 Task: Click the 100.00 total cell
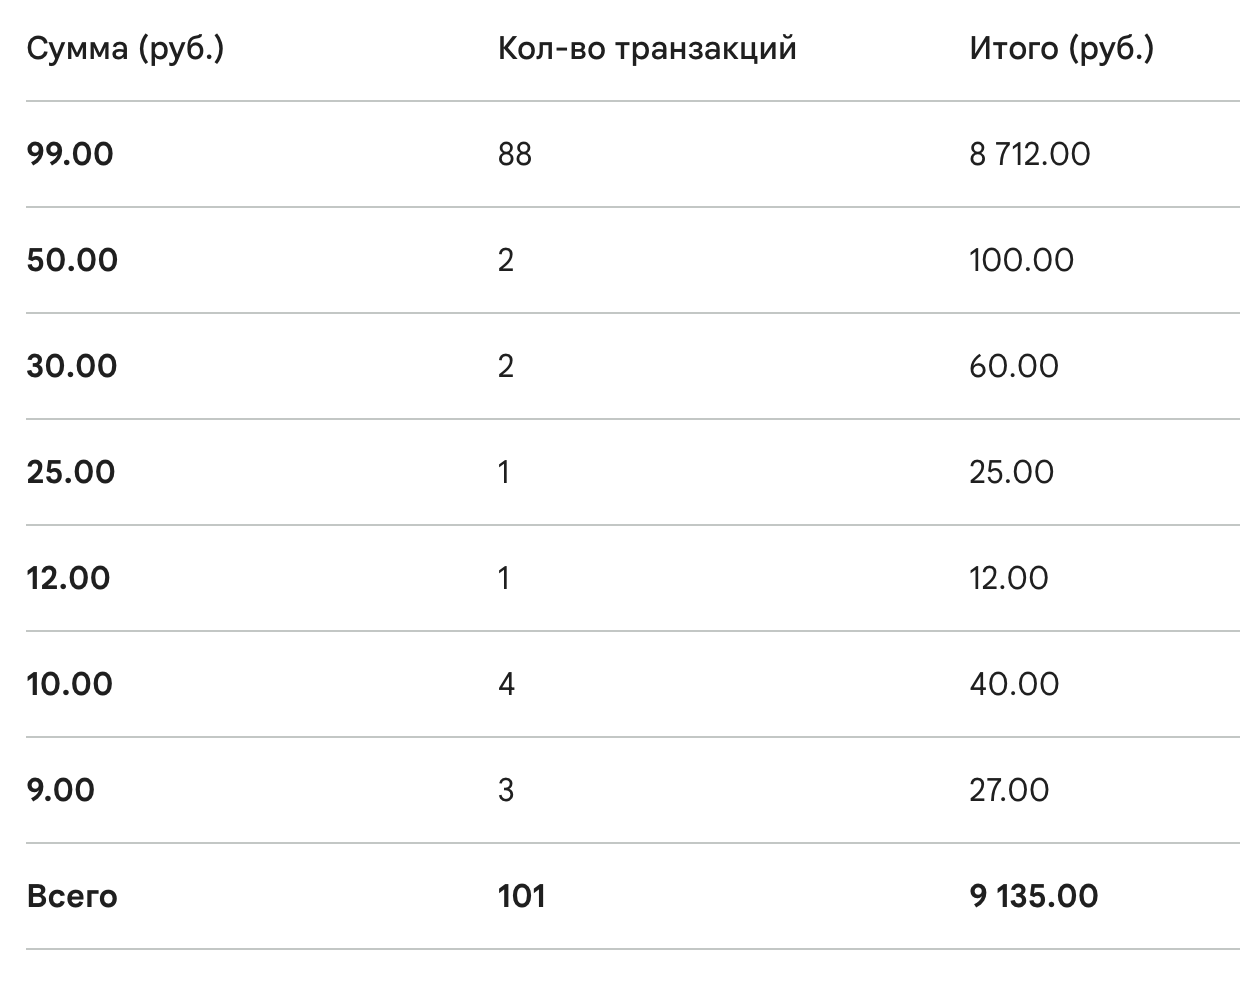pyautogui.click(x=1021, y=261)
